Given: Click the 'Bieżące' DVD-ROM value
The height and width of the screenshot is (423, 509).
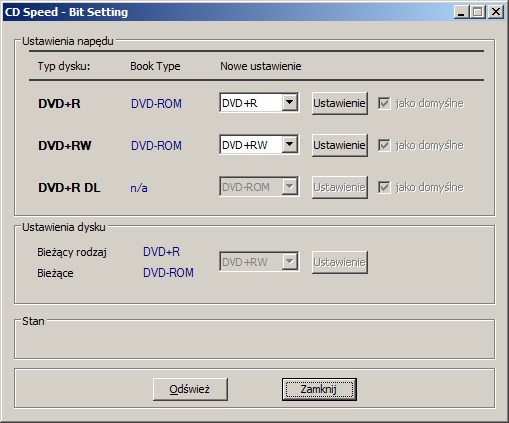Looking at the screenshot, I should click(x=168, y=273).
